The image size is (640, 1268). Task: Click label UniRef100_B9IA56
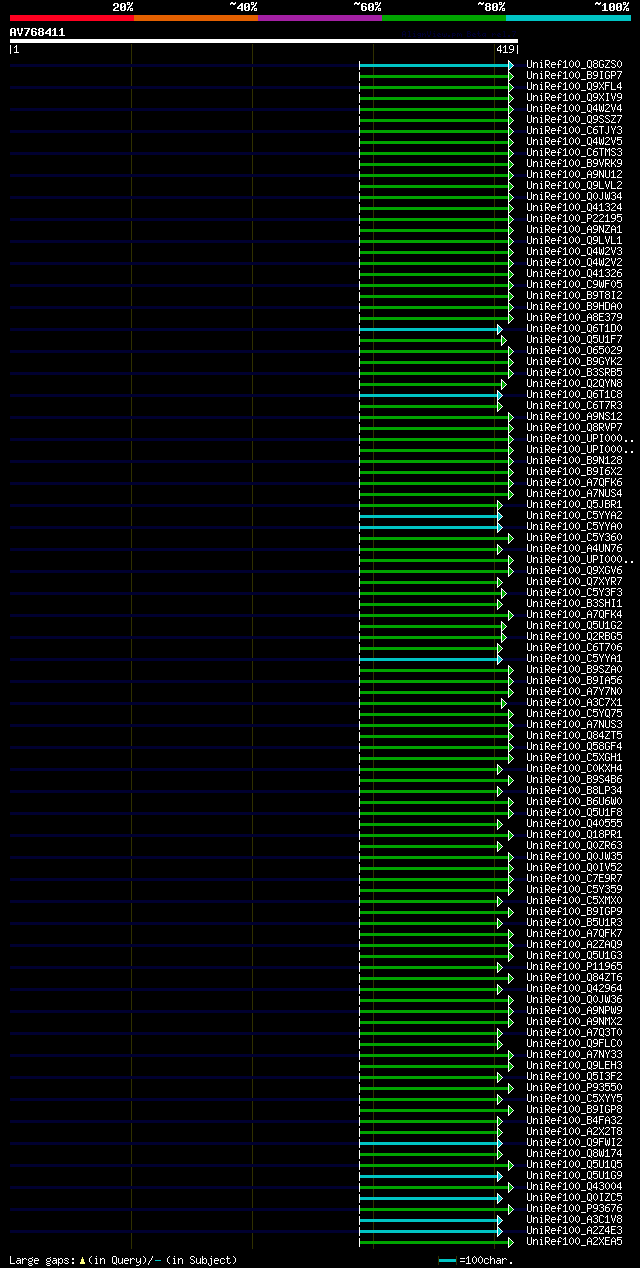(574, 680)
